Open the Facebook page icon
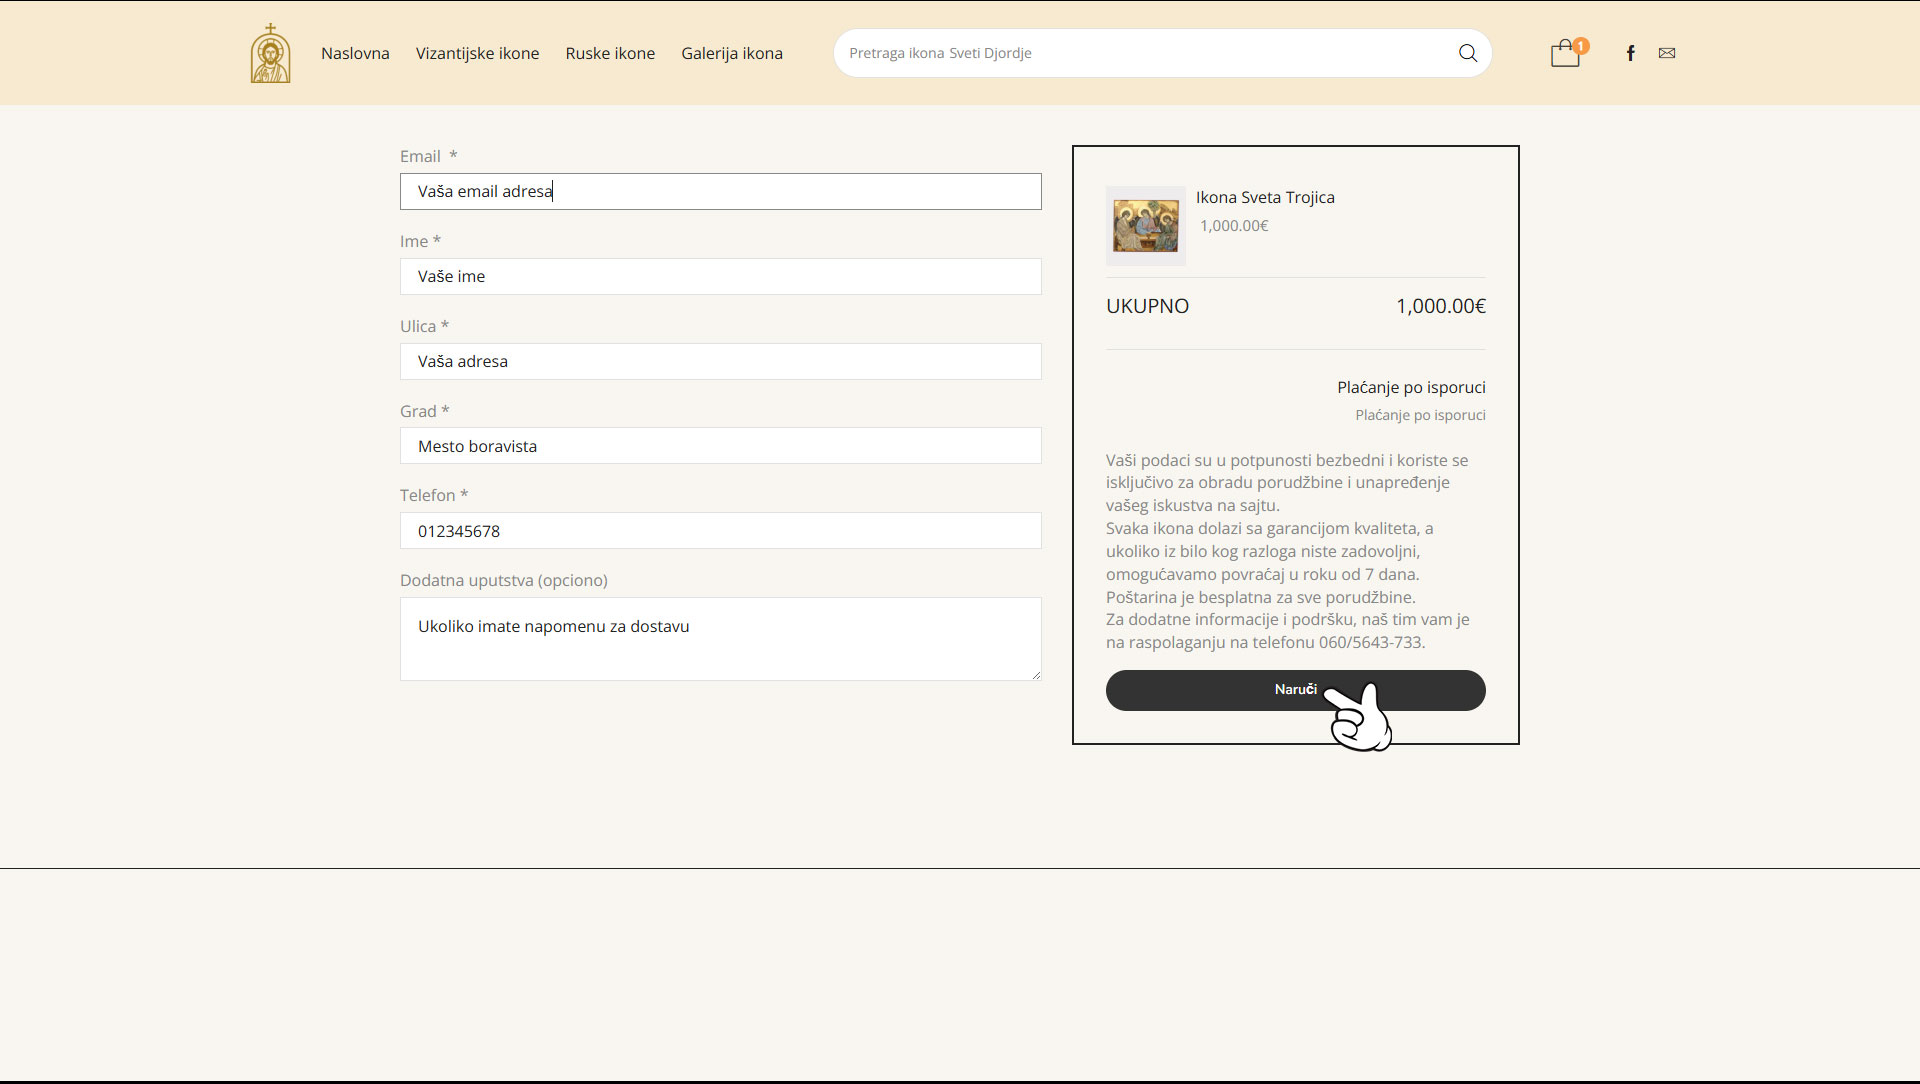Image resolution: width=1920 pixels, height=1084 pixels. pos(1630,53)
